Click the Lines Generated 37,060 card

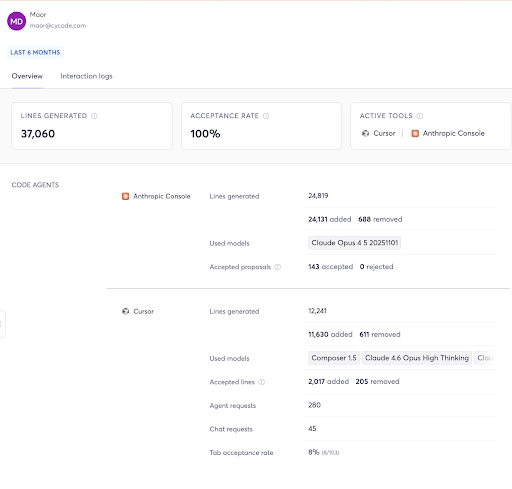pyautogui.click(x=92, y=126)
